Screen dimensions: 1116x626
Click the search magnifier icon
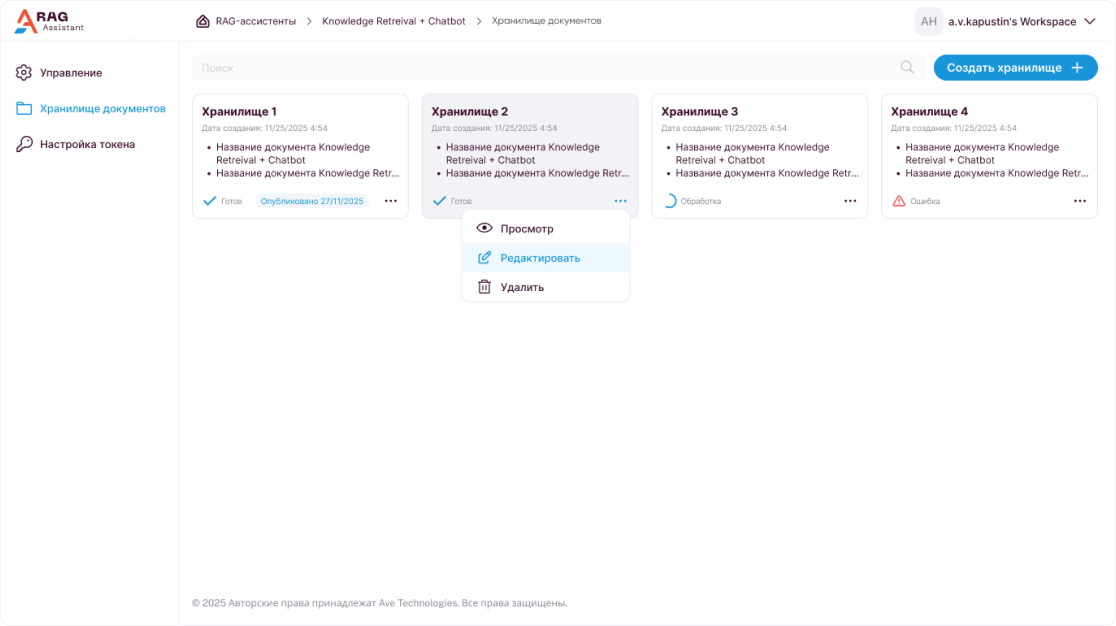click(x=907, y=67)
